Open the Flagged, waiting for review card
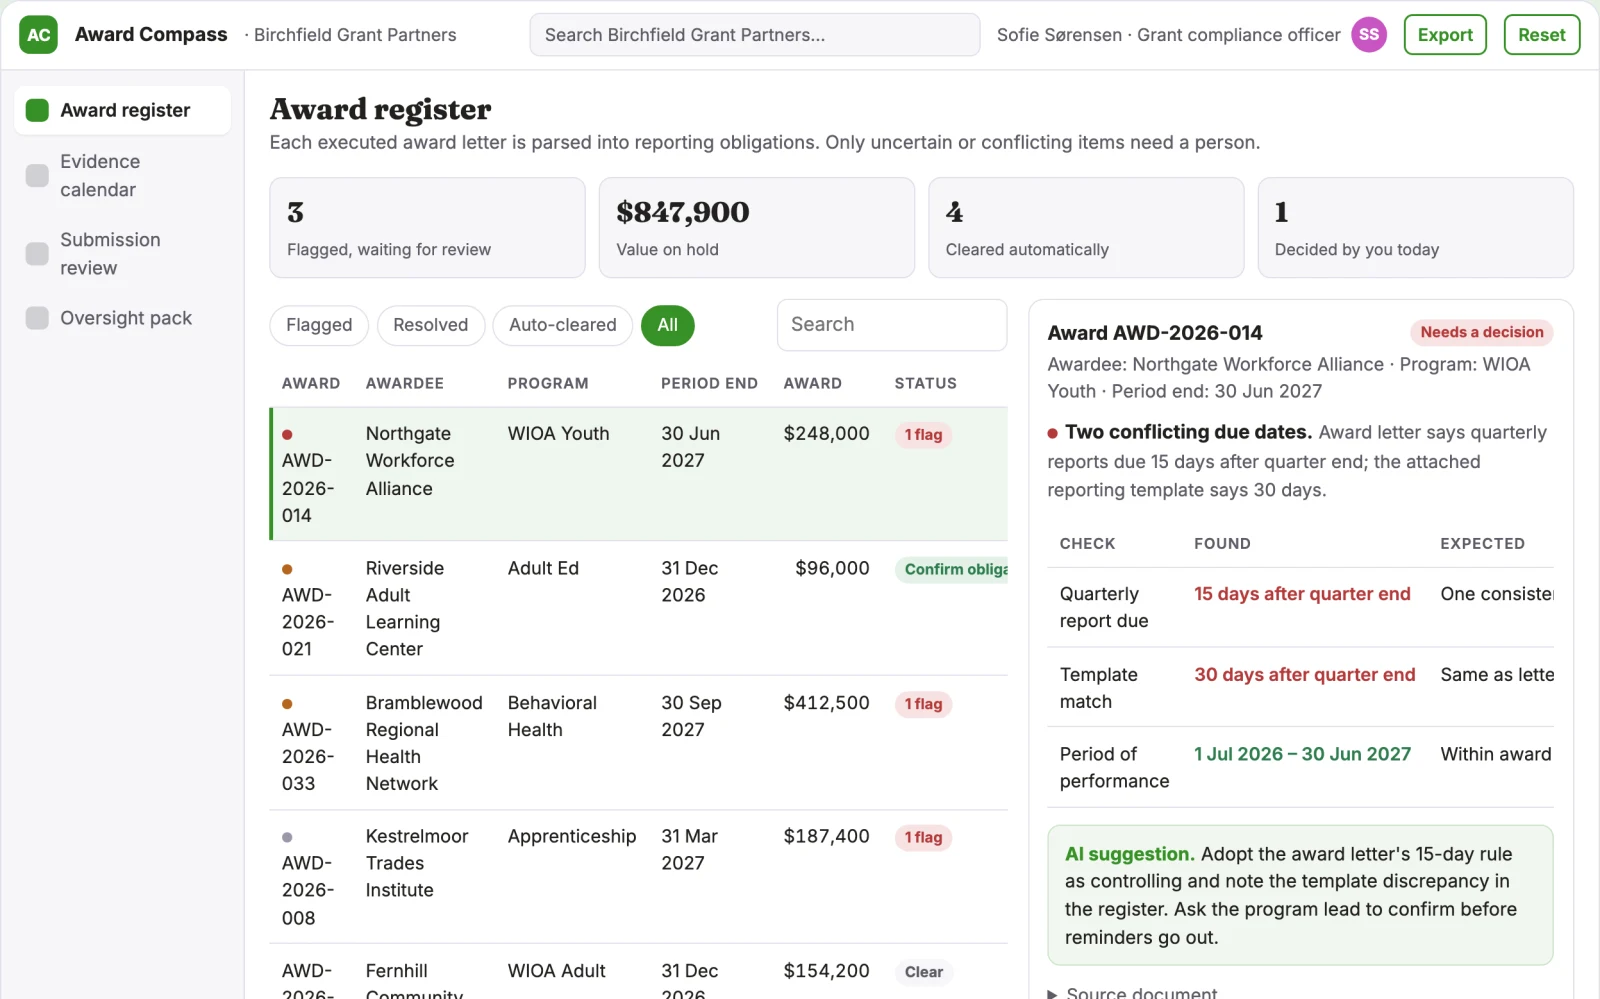This screenshot has height=999, width=1600. coord(427,228)
